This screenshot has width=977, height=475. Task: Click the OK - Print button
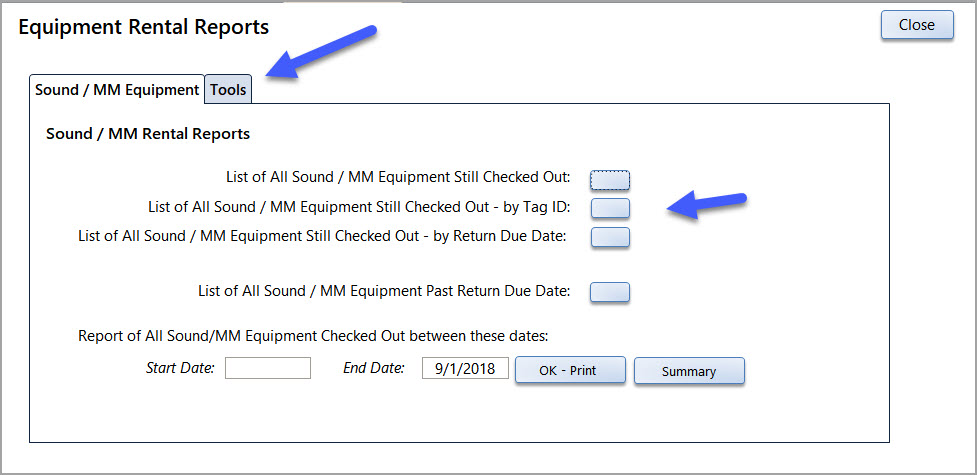click(x=570, y=370)
